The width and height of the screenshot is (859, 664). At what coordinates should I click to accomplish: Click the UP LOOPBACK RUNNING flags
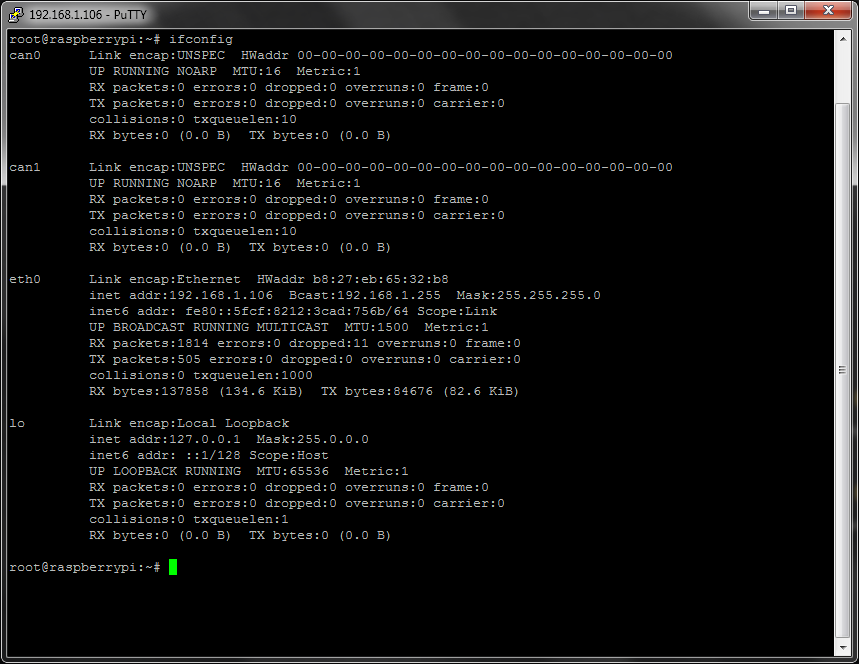click(165, 471)
